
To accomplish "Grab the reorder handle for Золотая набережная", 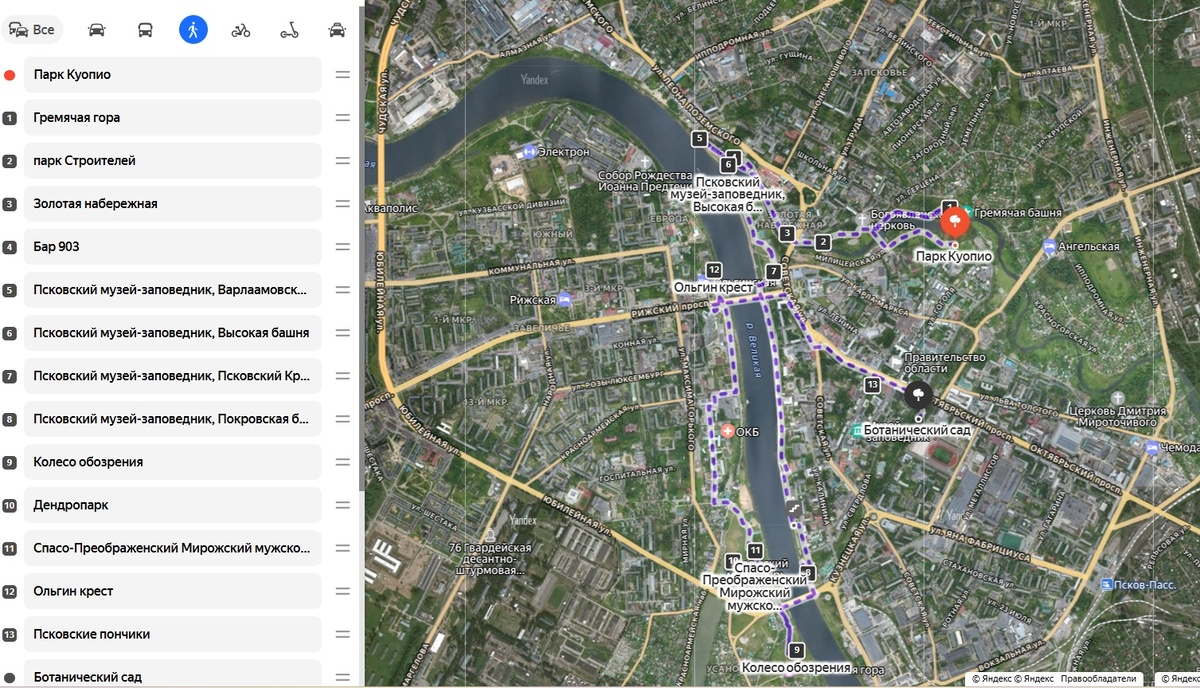I will click(x=342, y=203).
